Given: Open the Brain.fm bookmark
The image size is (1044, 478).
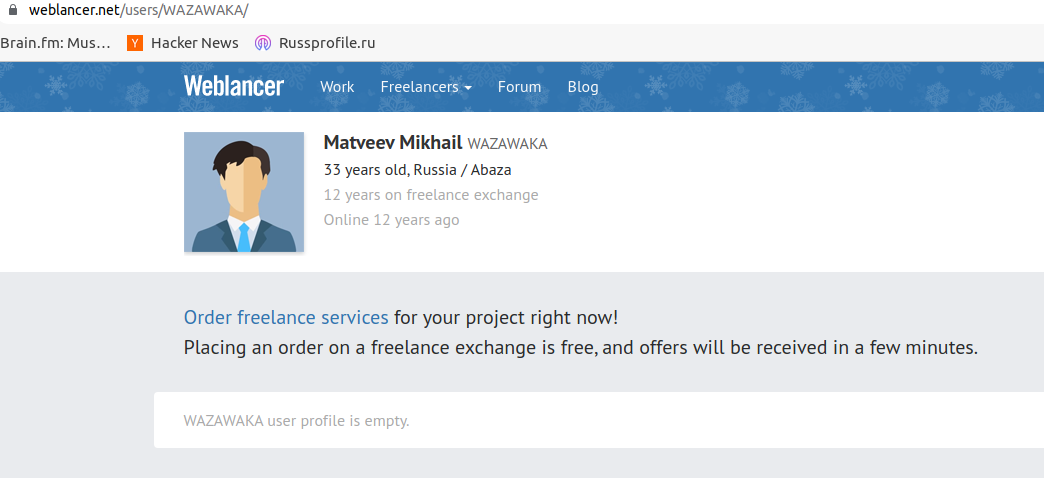Looking at the screenshot, I should 55,43.
